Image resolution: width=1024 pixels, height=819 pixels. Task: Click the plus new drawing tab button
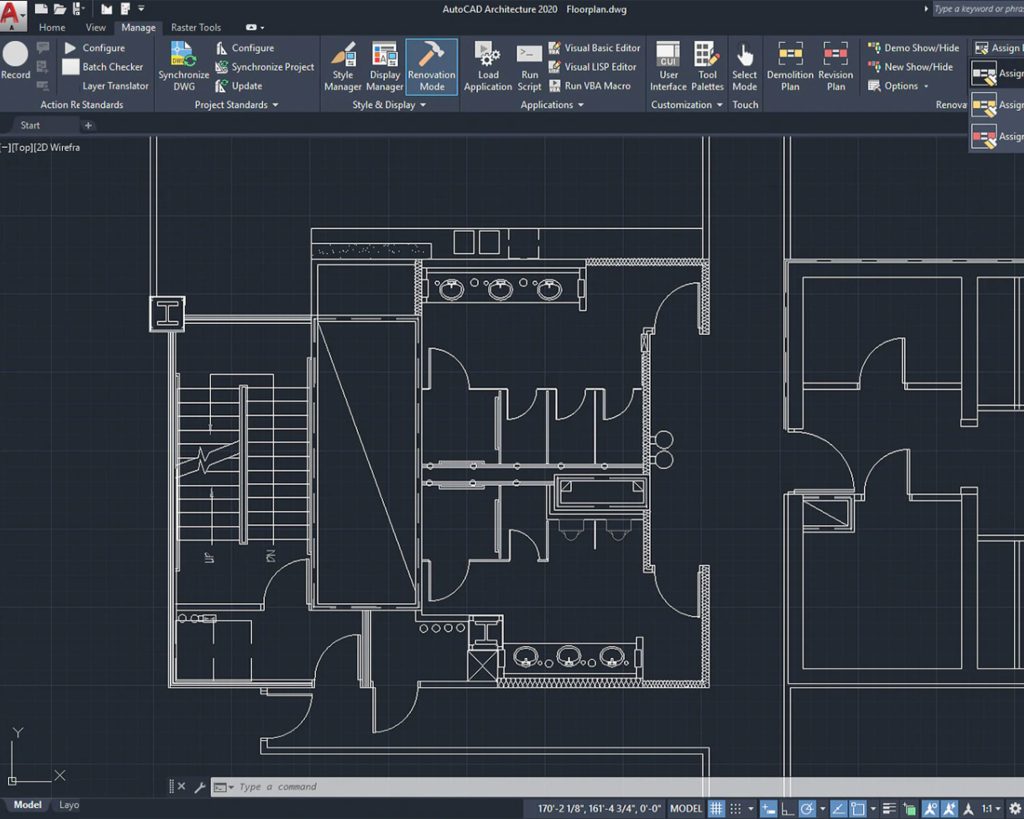pyautogui.click(x=88, y=125)
